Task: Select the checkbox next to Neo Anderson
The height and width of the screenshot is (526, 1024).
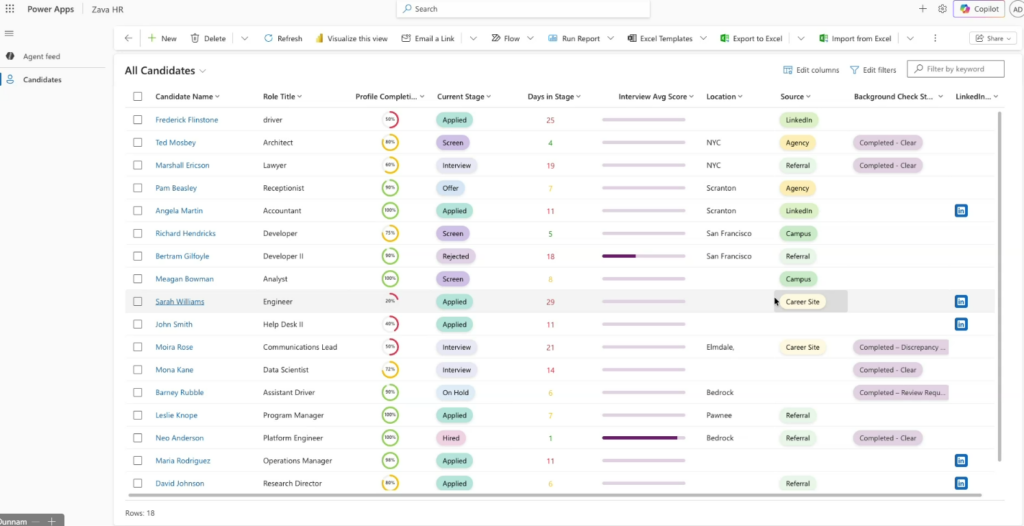Action: 138,438
